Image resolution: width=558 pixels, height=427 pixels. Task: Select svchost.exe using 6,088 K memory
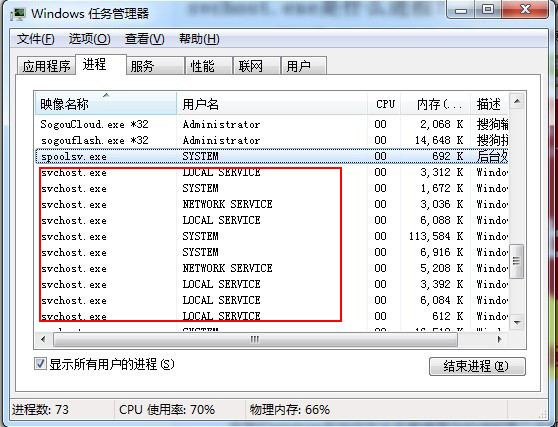[272, 220]
